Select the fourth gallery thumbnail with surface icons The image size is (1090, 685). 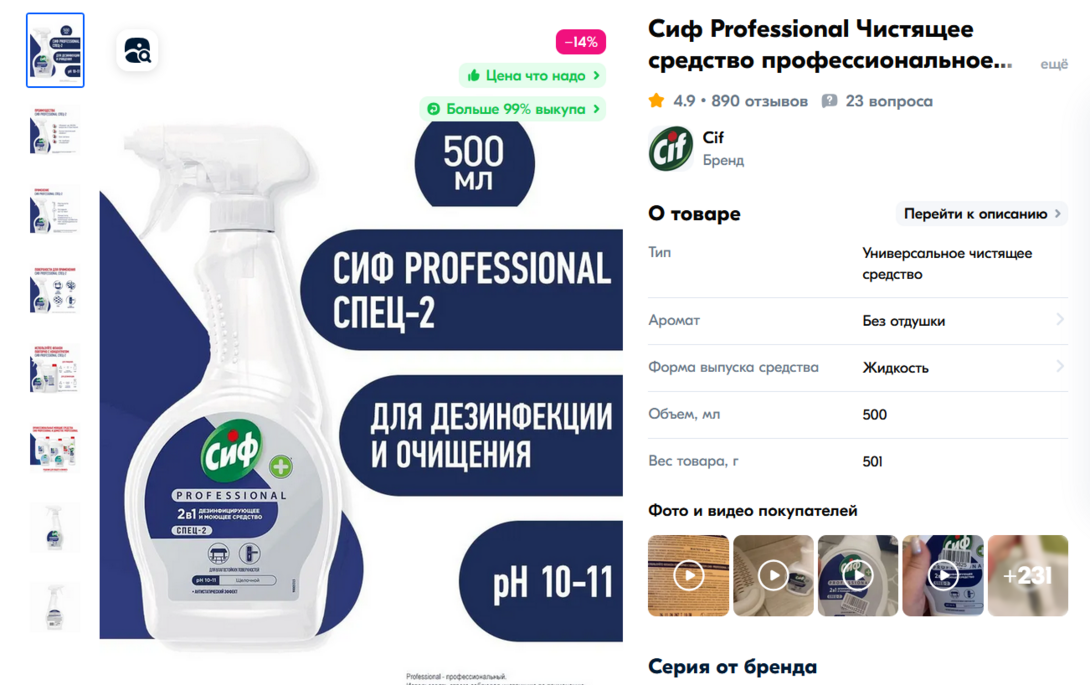(x=55, y=289)
